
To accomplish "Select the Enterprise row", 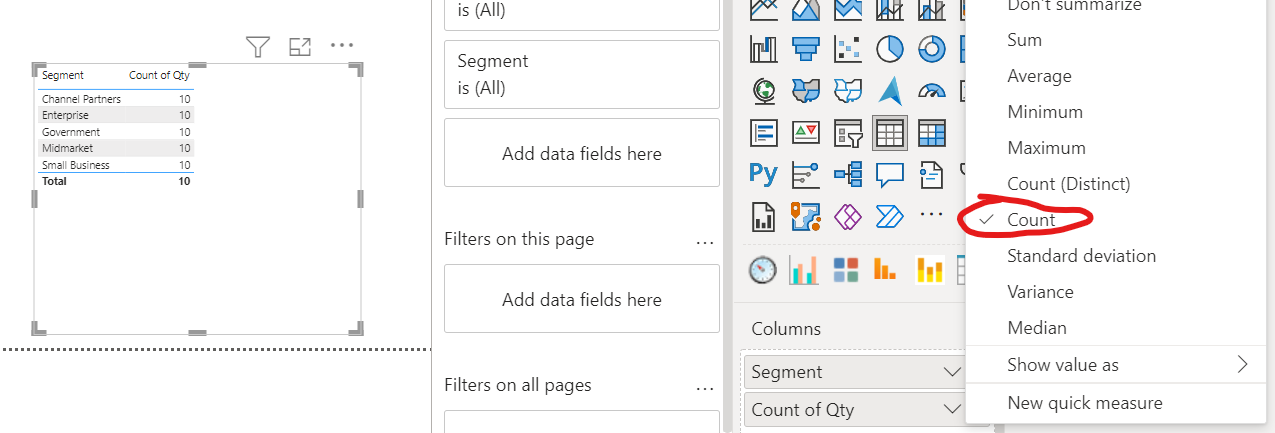I will click(116, 115).
